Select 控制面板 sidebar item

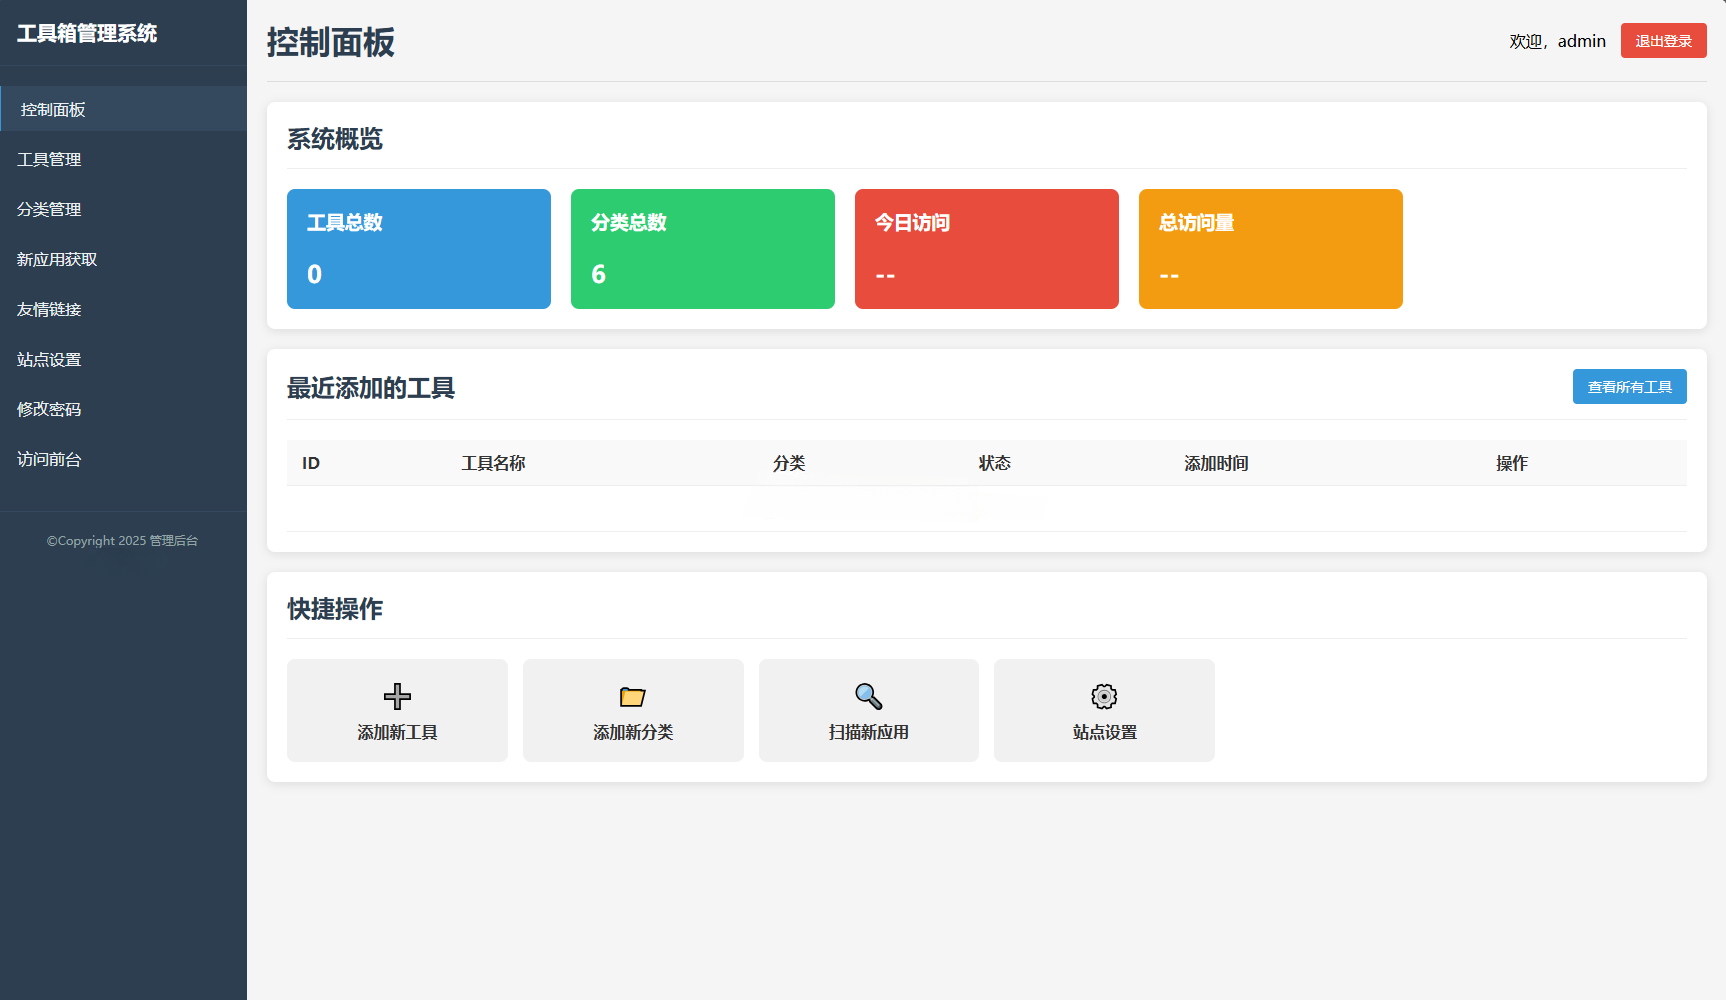(x=53, y=109)
